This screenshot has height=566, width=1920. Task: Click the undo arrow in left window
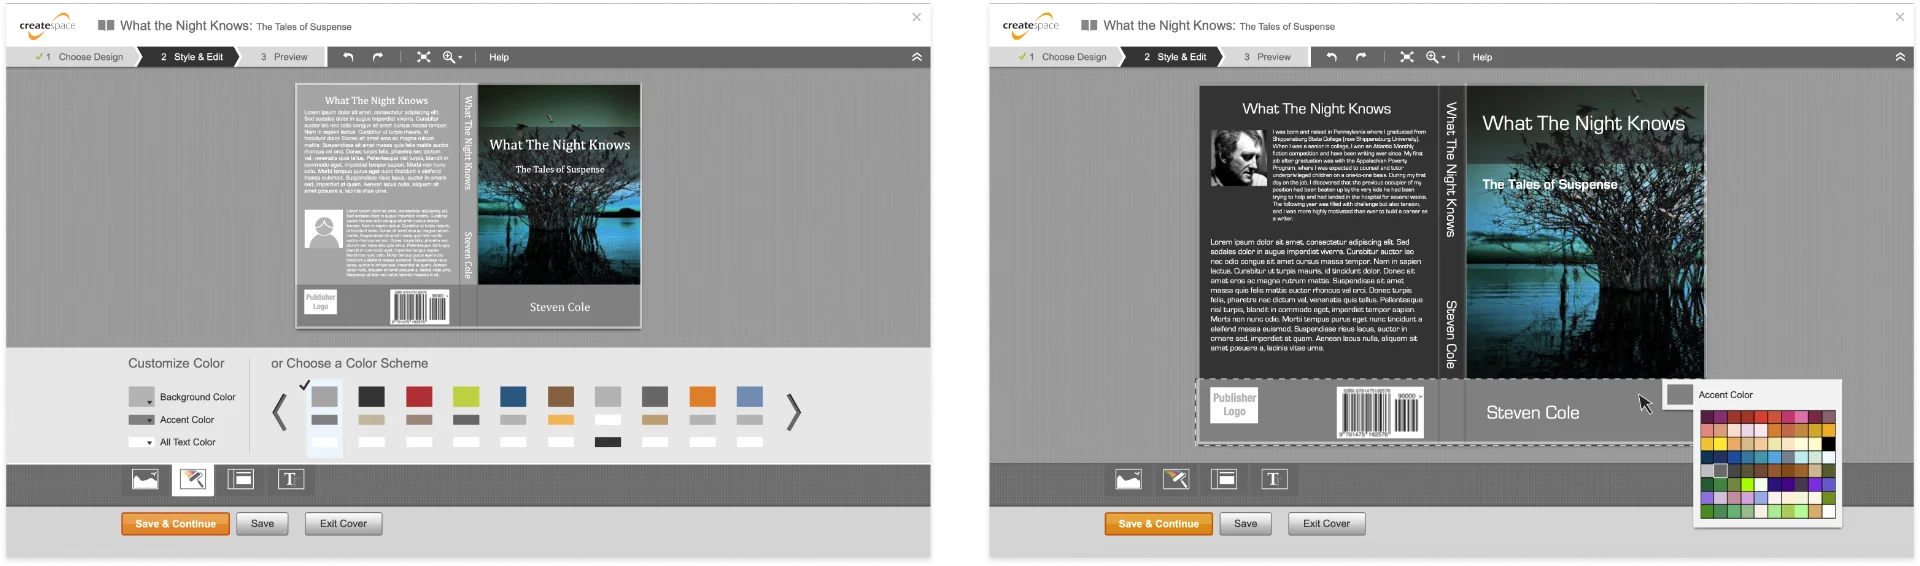(348, 57)
